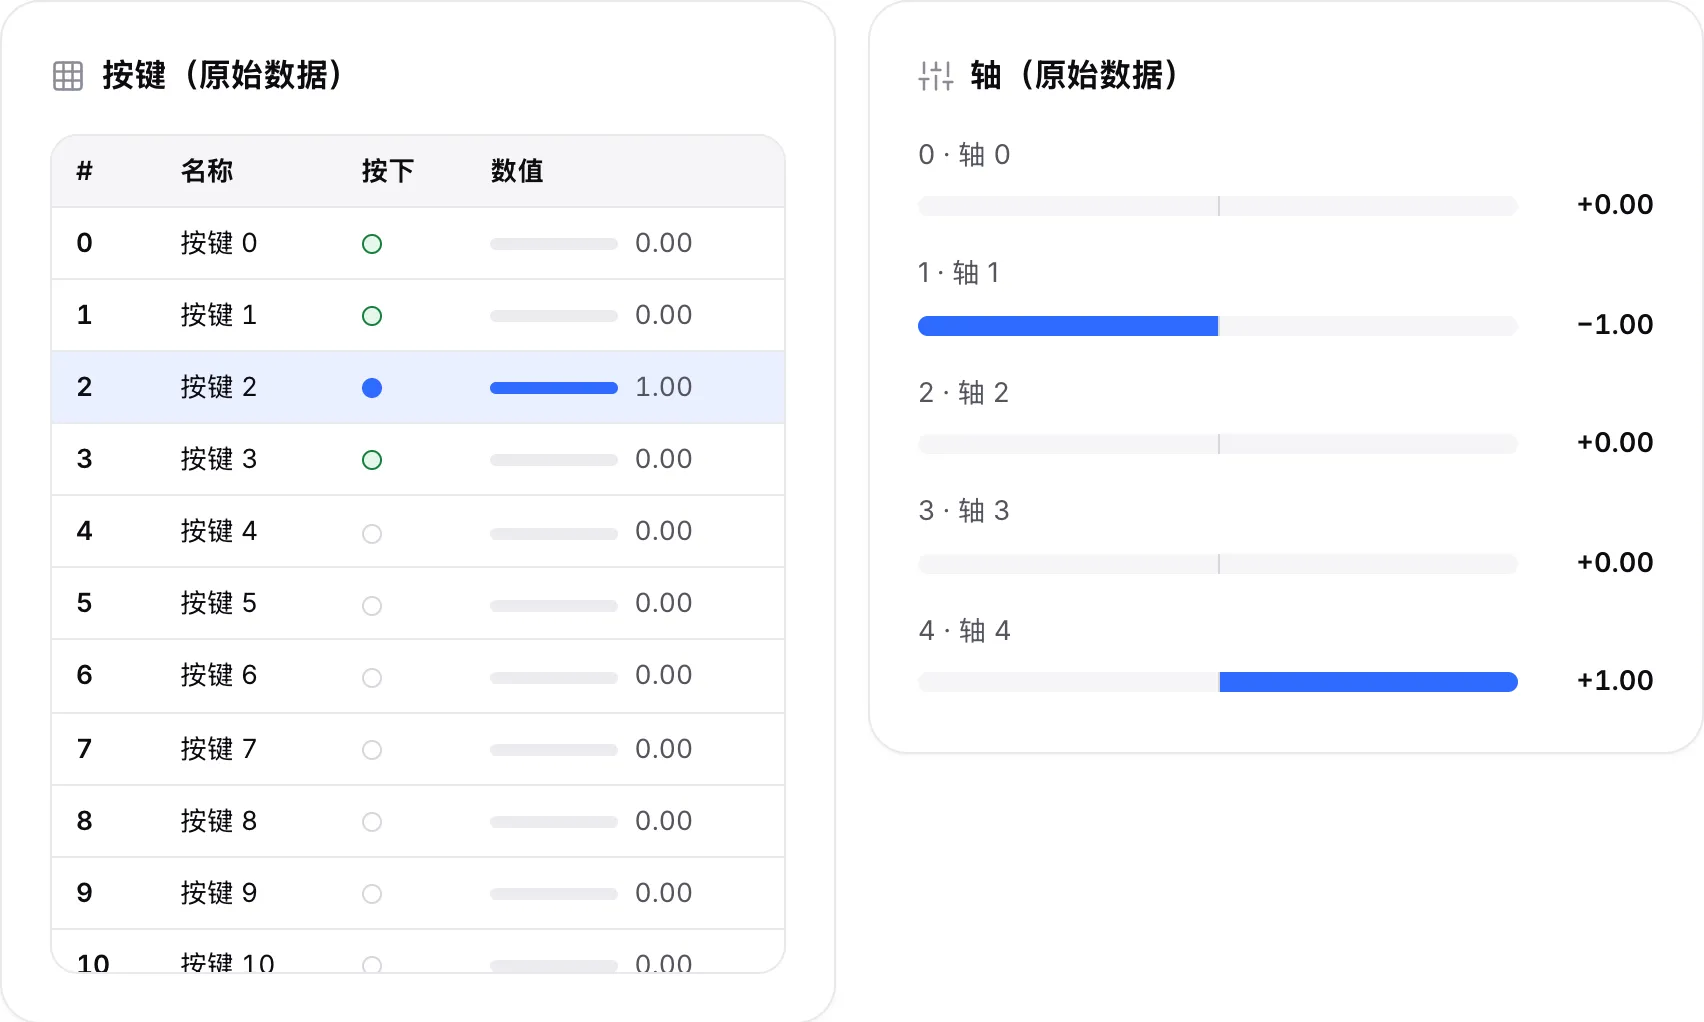Click the axis bar for 轴 4
Viewport: 1704px width, 1022px height.
pos(1218,682)
